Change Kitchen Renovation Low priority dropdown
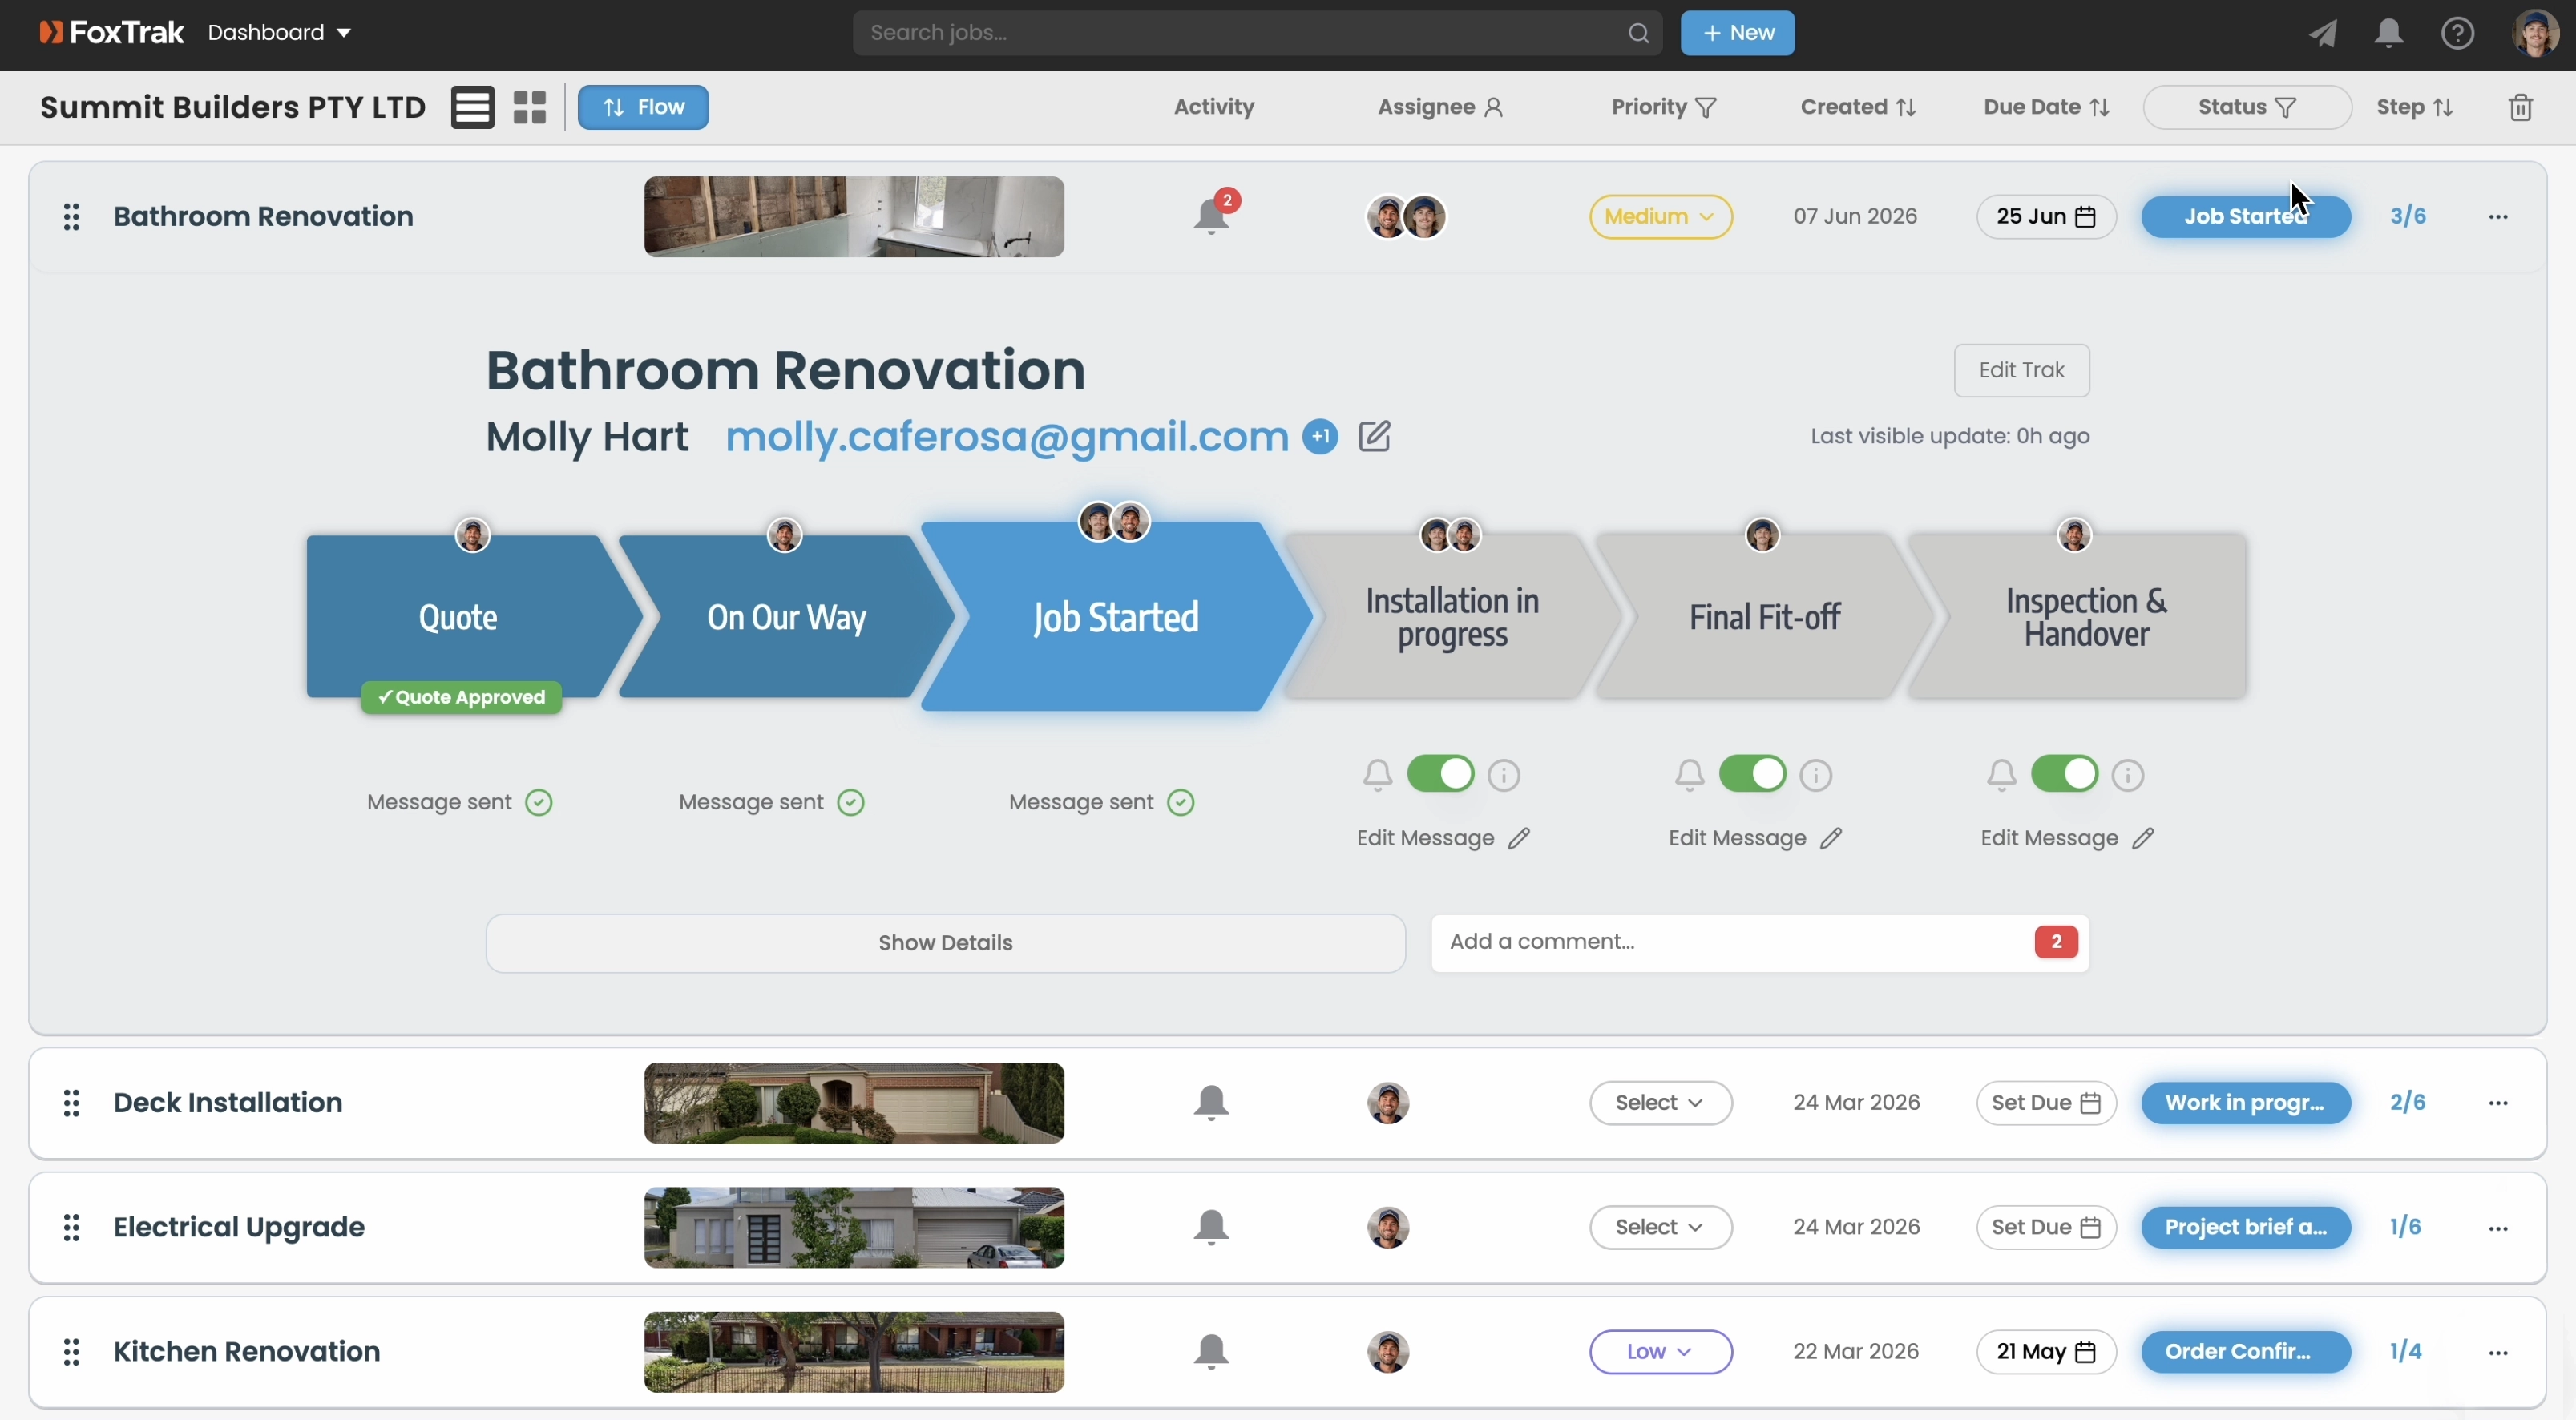Viewport: 2576px width, 1420px height. (1660, 1352)
